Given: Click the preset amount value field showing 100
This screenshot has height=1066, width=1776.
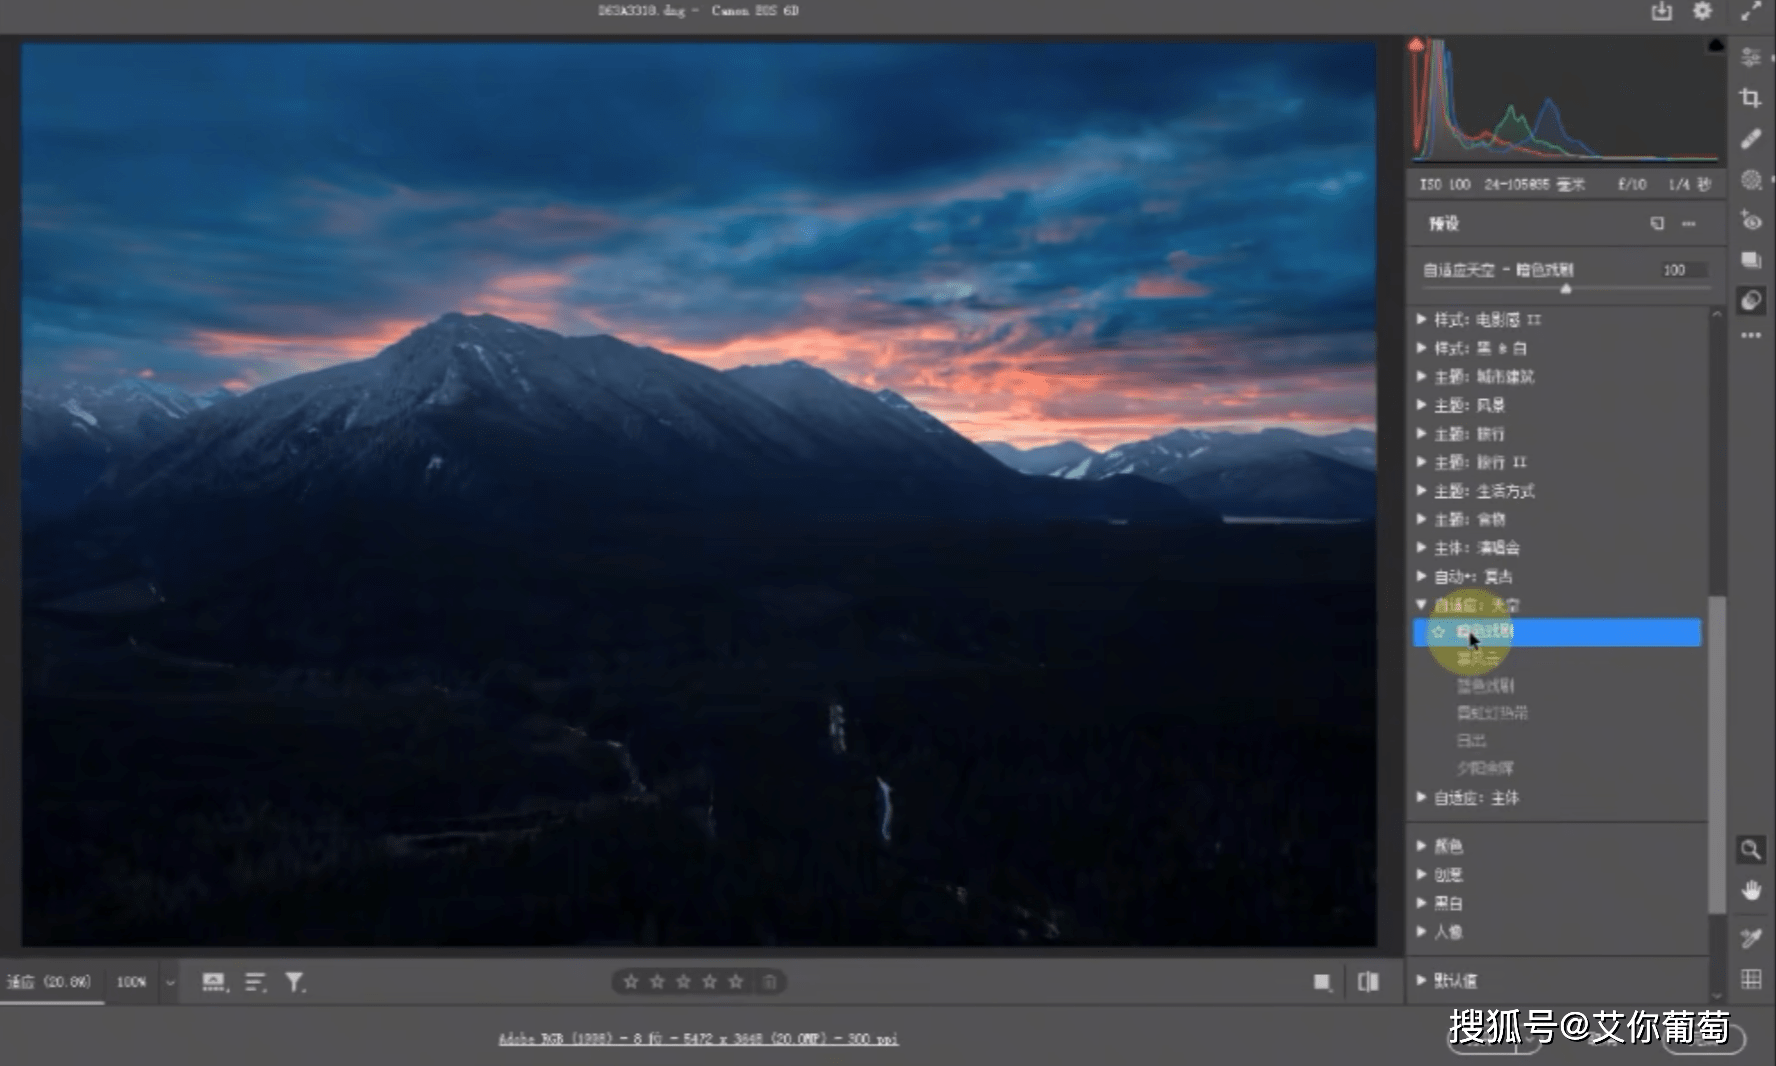Looking at the screenshot, I should coord(1682,270).
